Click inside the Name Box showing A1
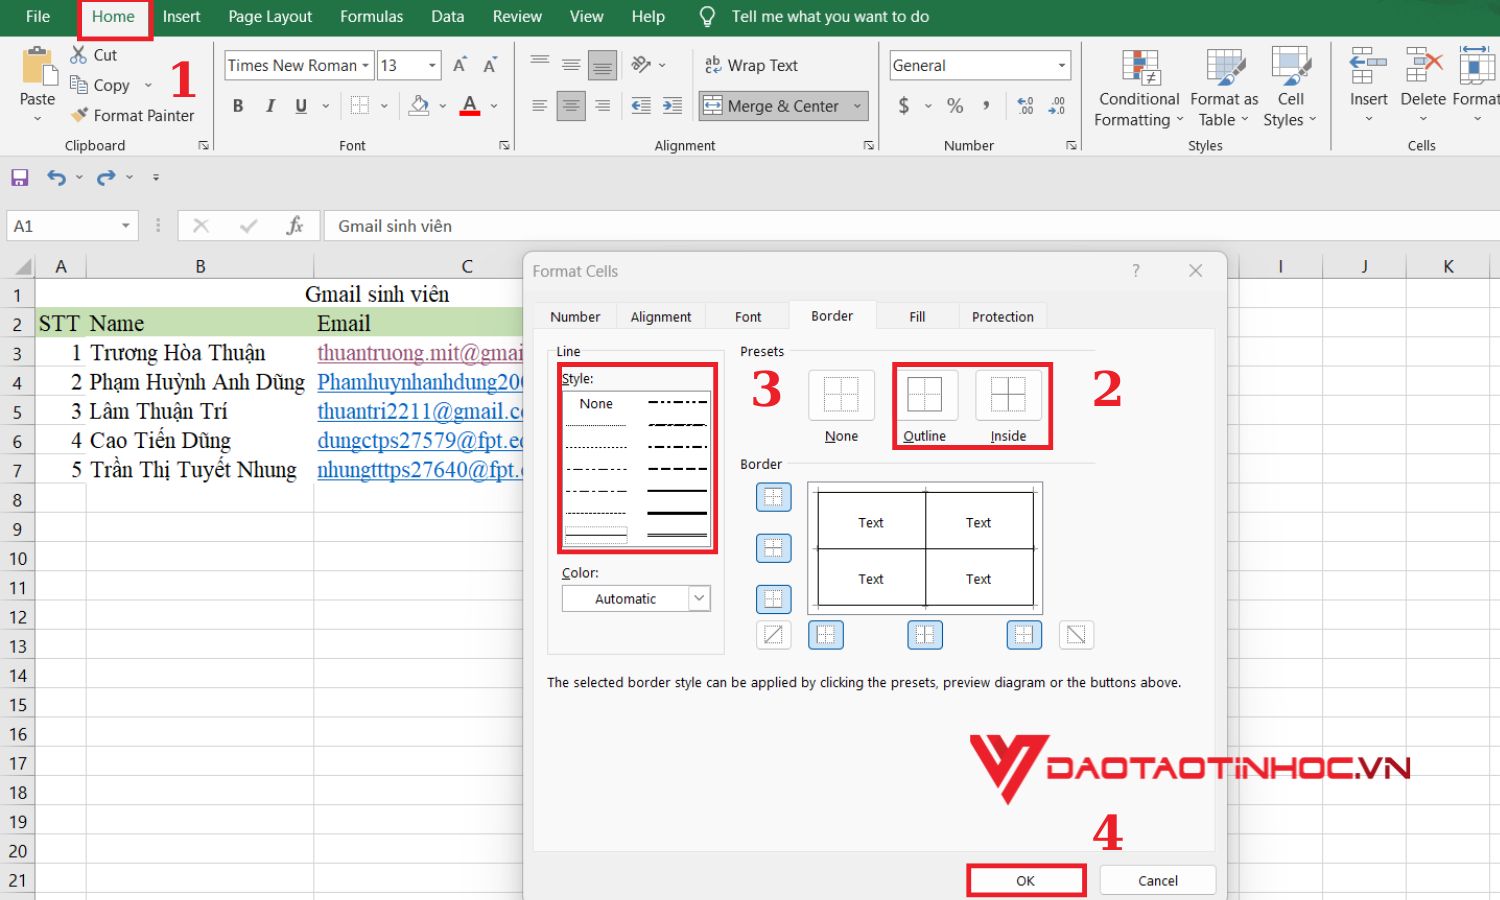This screenshot has width=1500, height=900. (x=60, y=225)
